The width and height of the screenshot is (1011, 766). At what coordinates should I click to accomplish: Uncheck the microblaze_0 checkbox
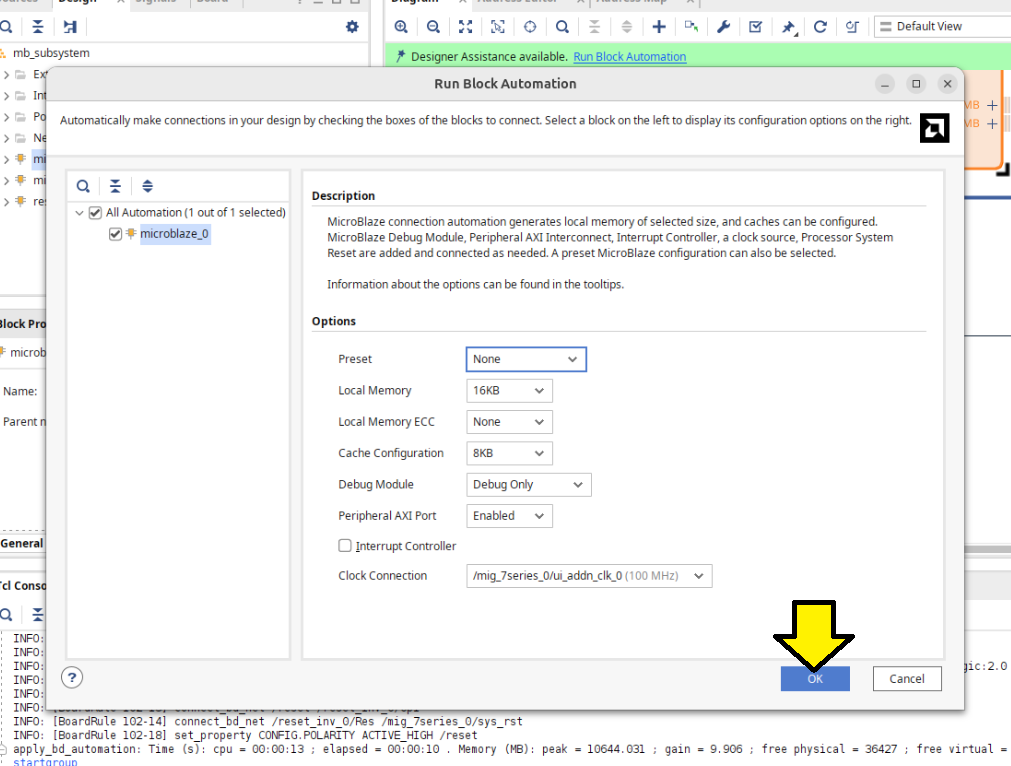coord(115,234)
